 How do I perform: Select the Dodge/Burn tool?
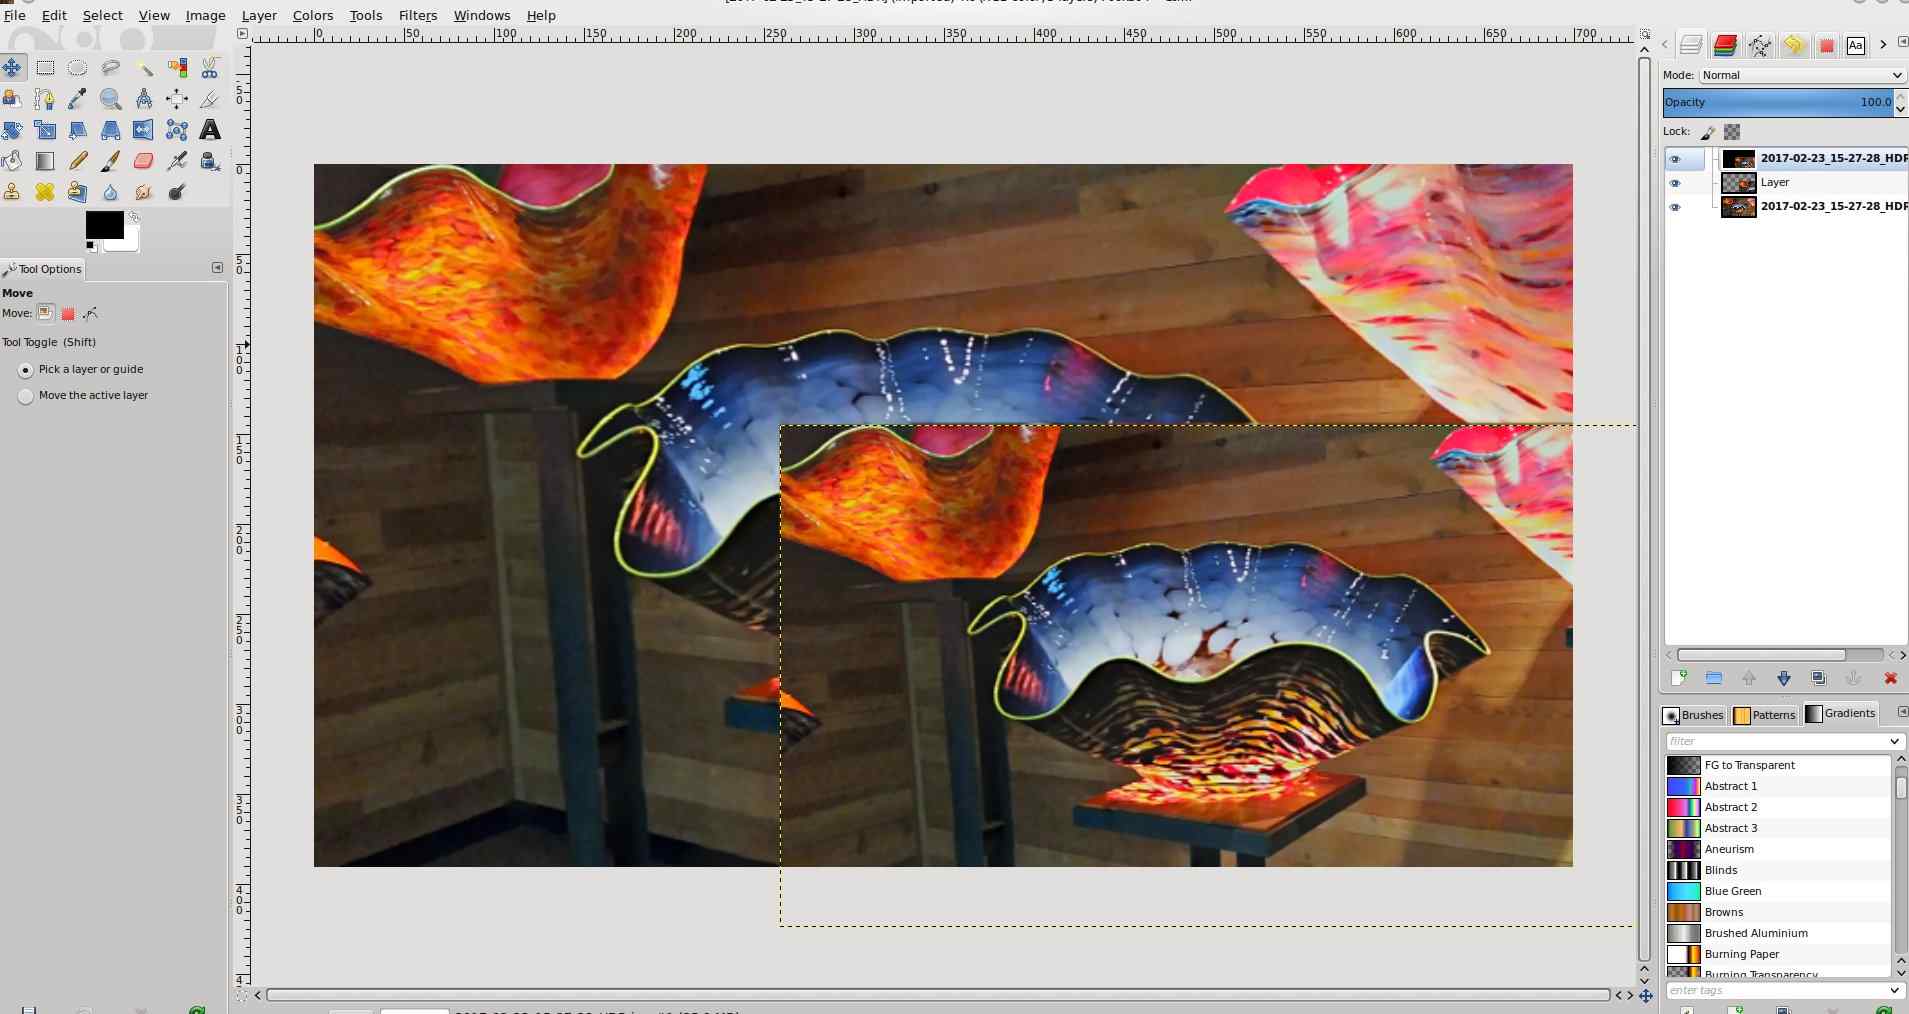(x=177, y=192)
